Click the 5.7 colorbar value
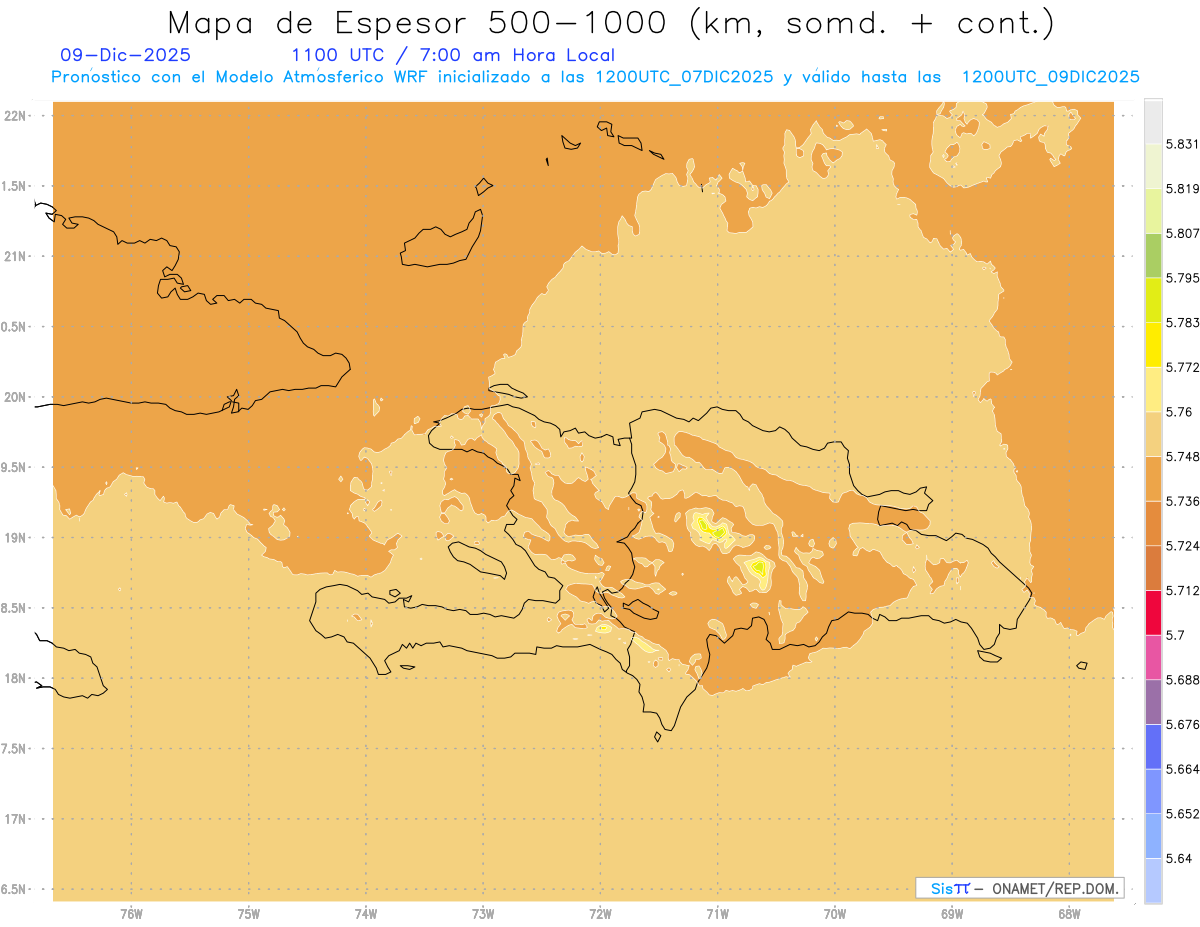This screenshot has width=1200, height=927. coord(1175,634)
